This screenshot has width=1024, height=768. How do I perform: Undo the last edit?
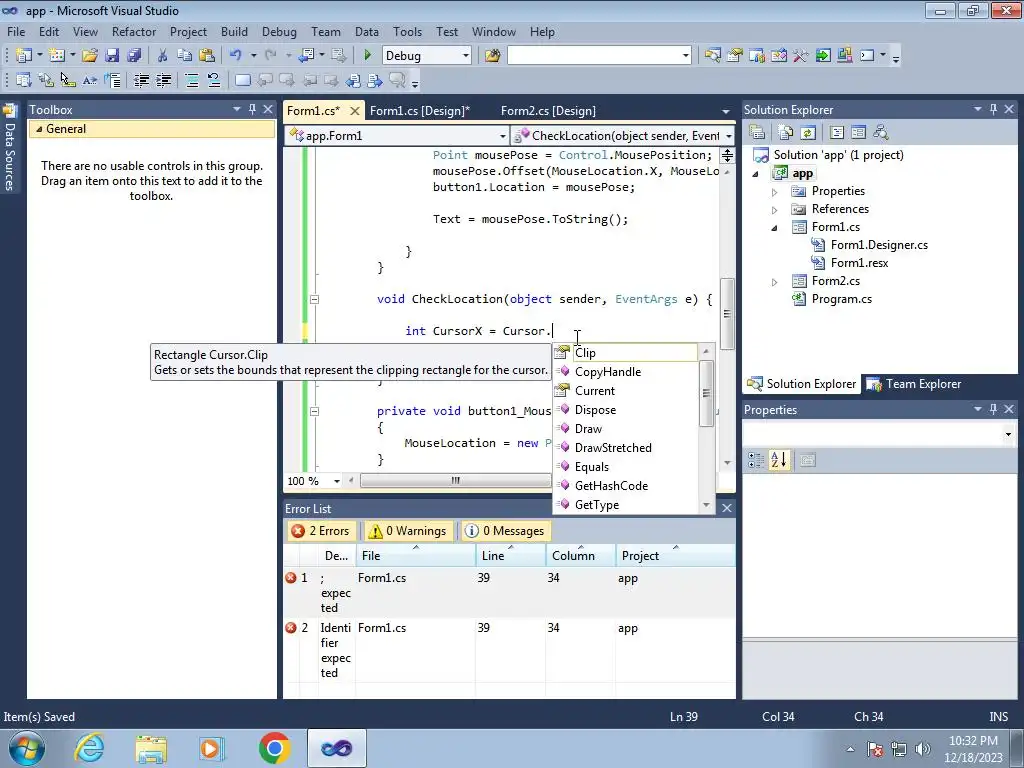[236, 56]
